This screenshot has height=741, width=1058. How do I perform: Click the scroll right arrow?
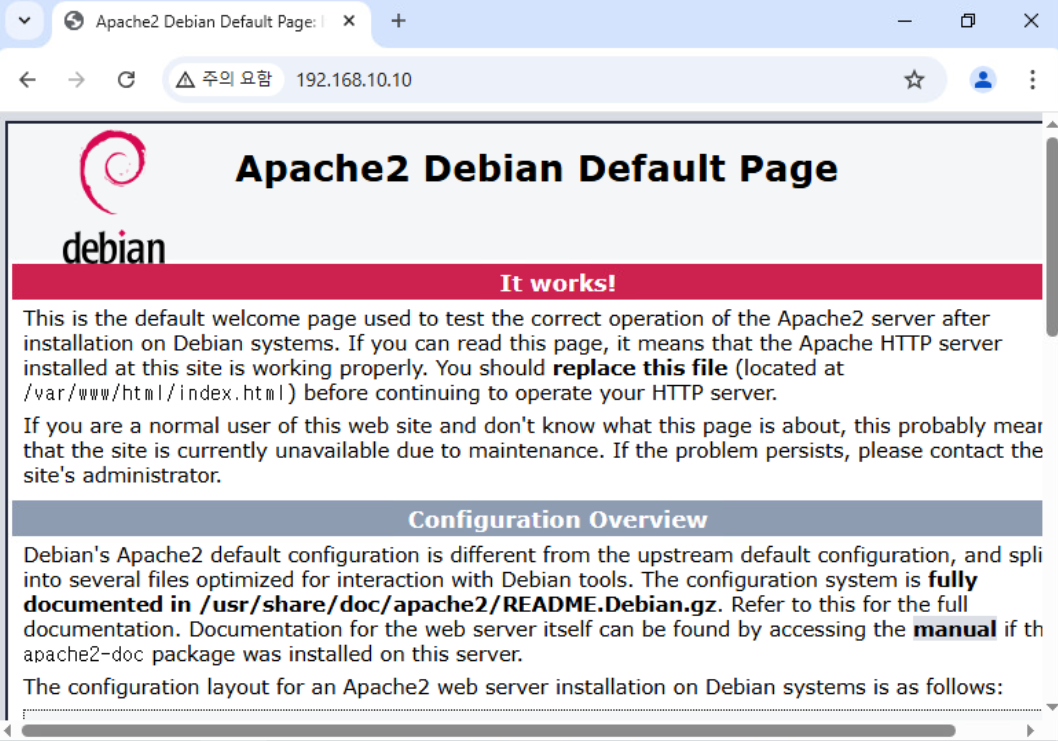(x=1030, y=731)
